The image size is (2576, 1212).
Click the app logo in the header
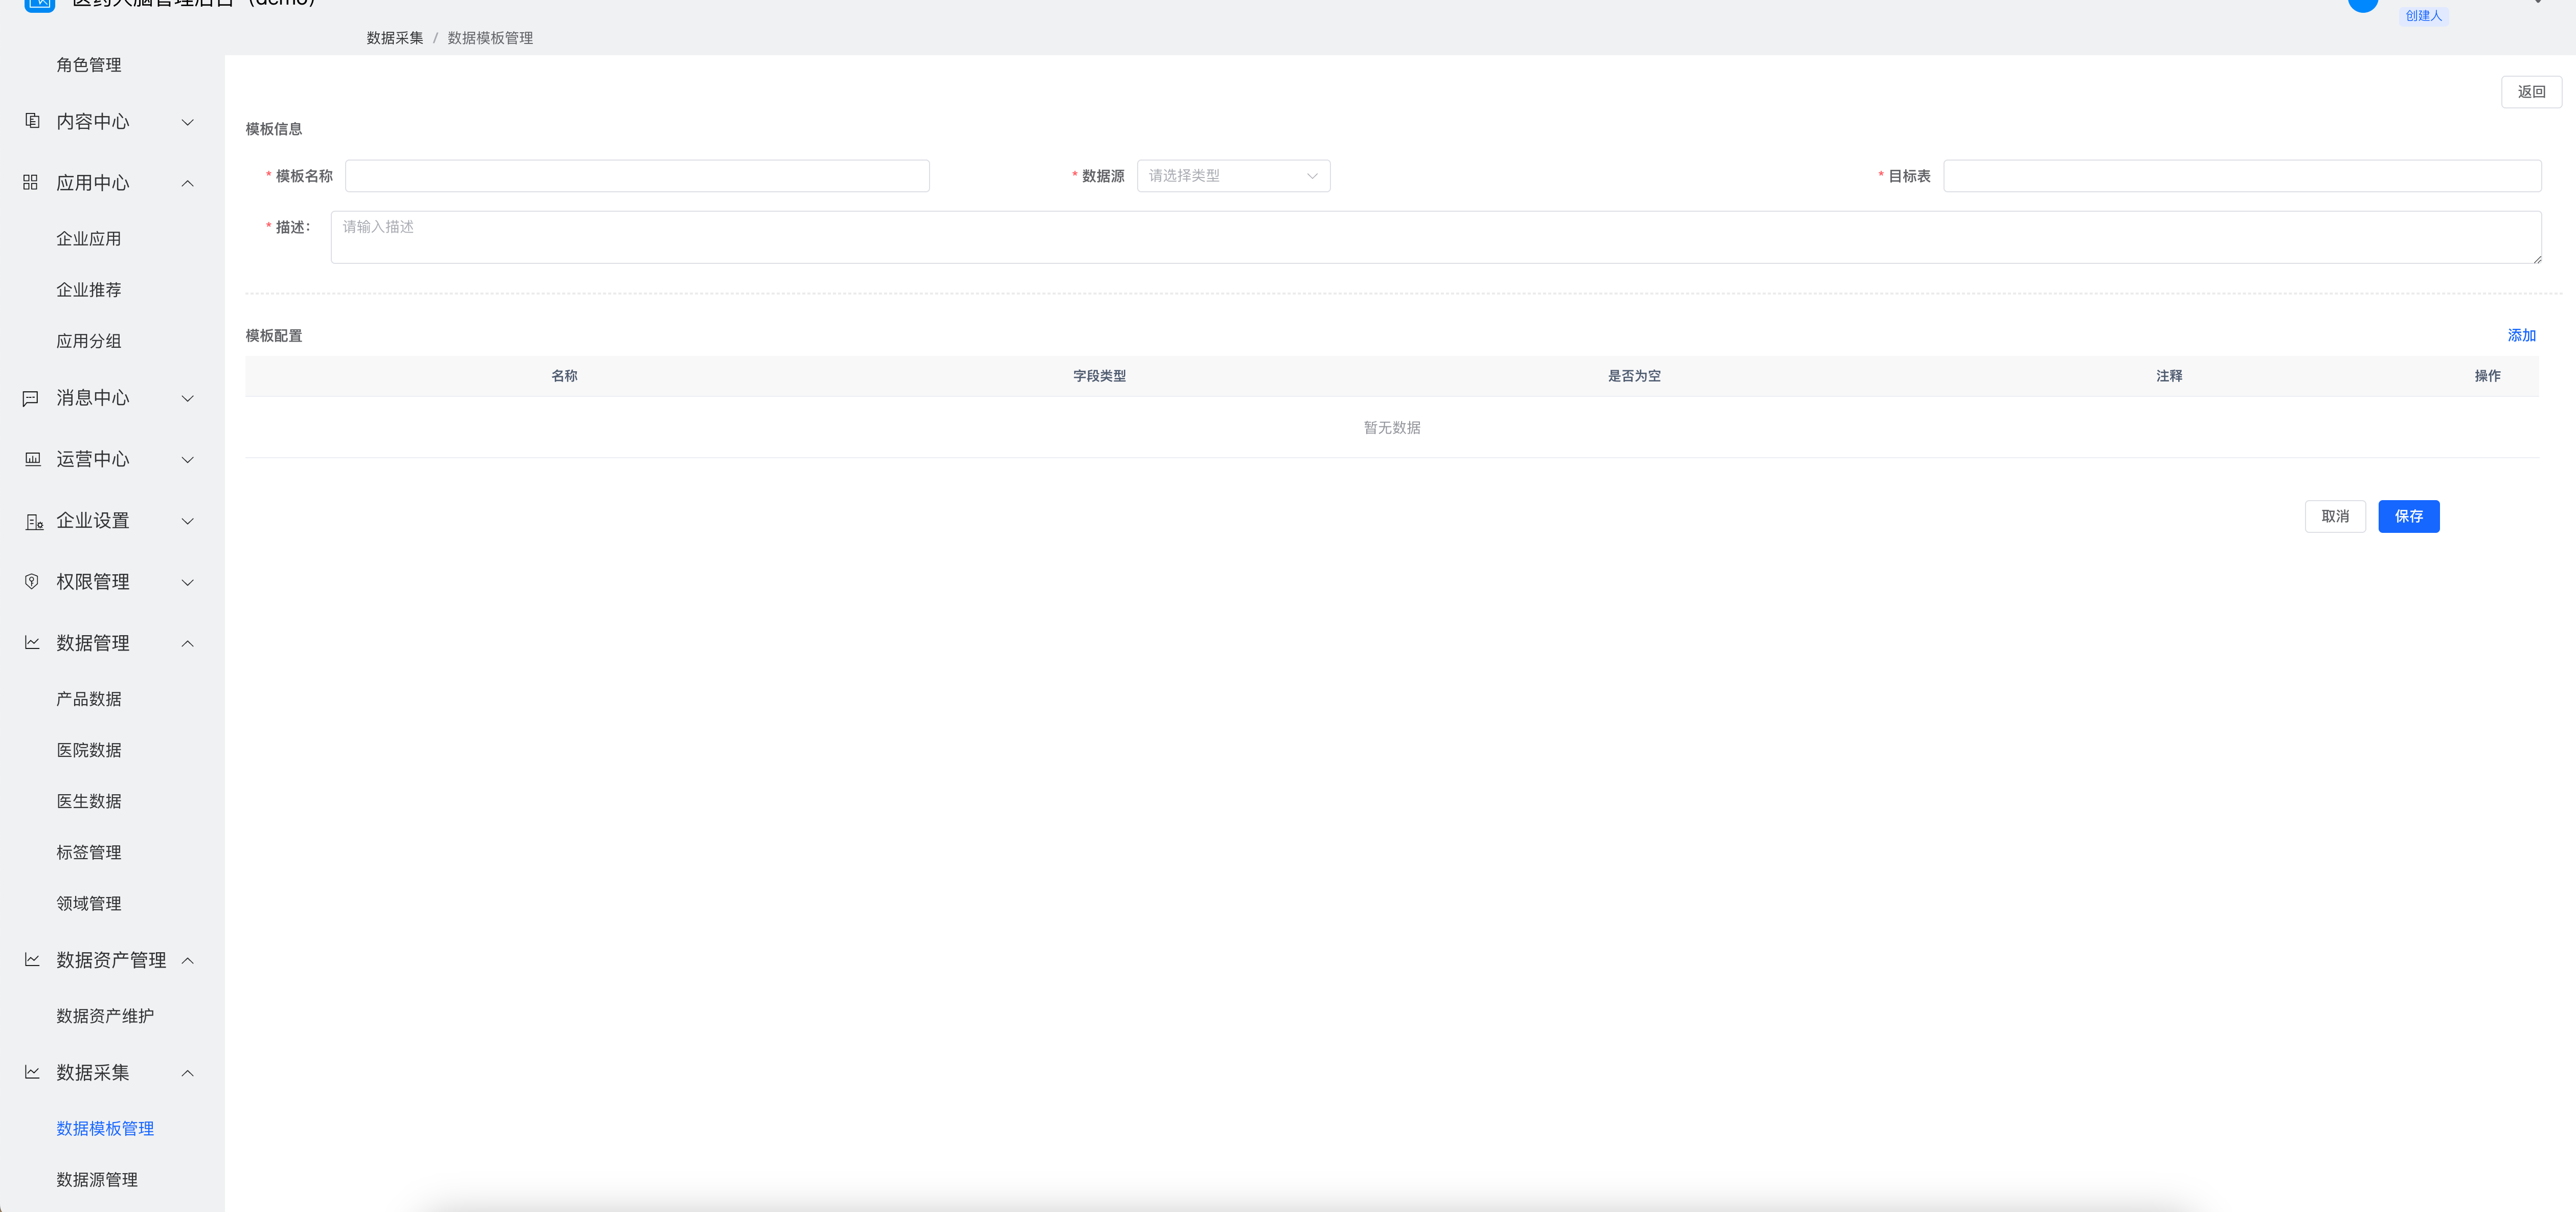click(39, 5)
